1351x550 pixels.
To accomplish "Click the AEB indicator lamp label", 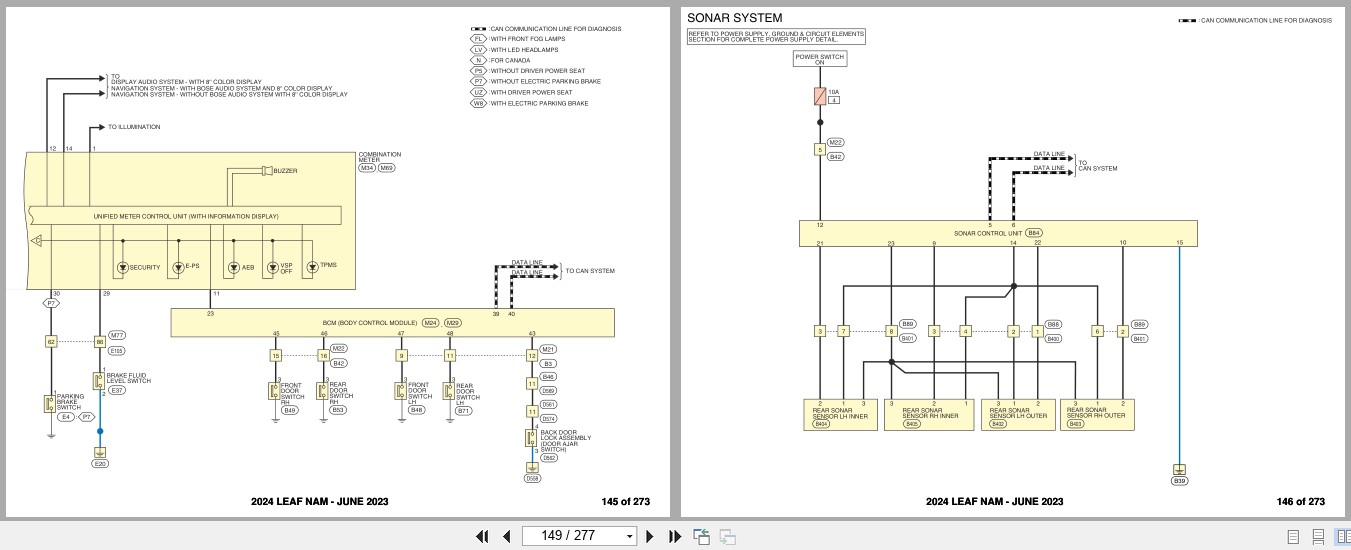I will (248, 267).
